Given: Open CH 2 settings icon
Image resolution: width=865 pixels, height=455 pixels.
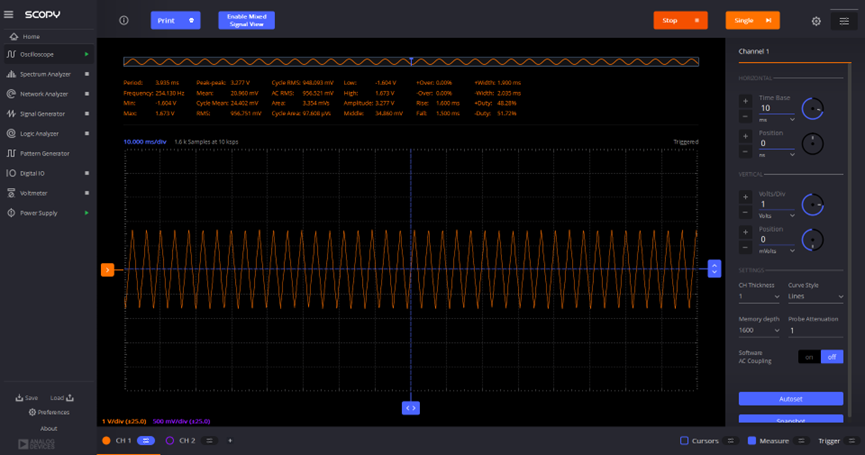Looking at the screenshot, I should [x=210, y=441].
